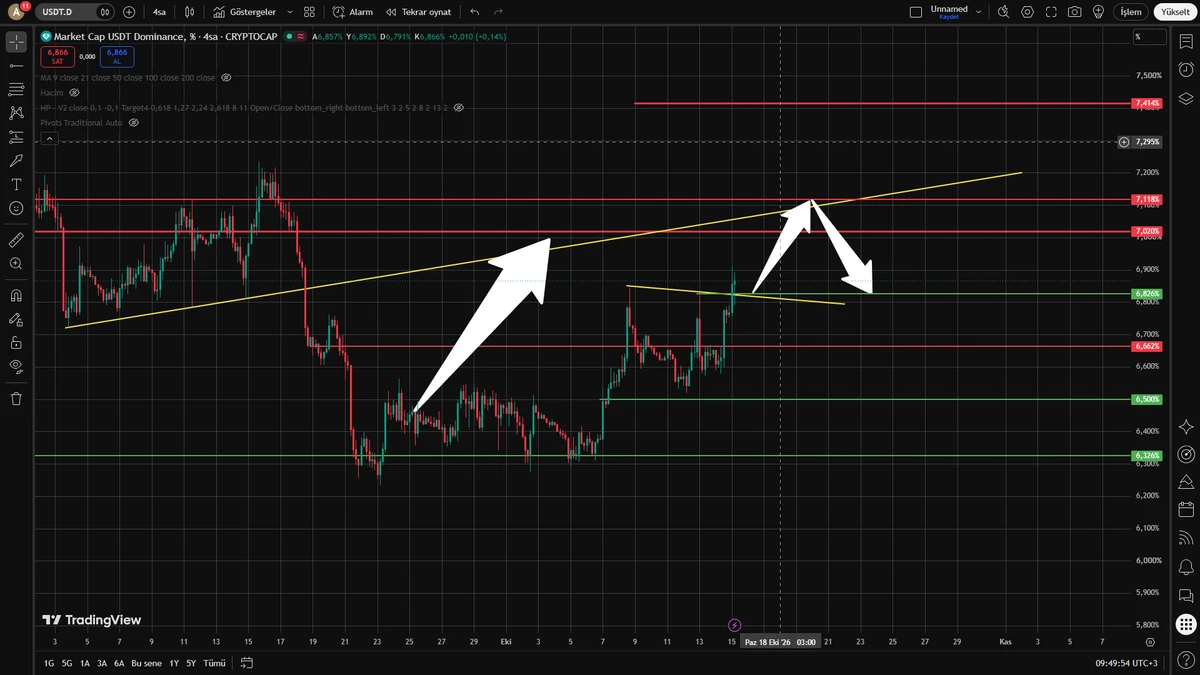The height and width of the screenshot is (675, 1200).
Task: Toggle lock all drawing tools
Action: point(16,343)
